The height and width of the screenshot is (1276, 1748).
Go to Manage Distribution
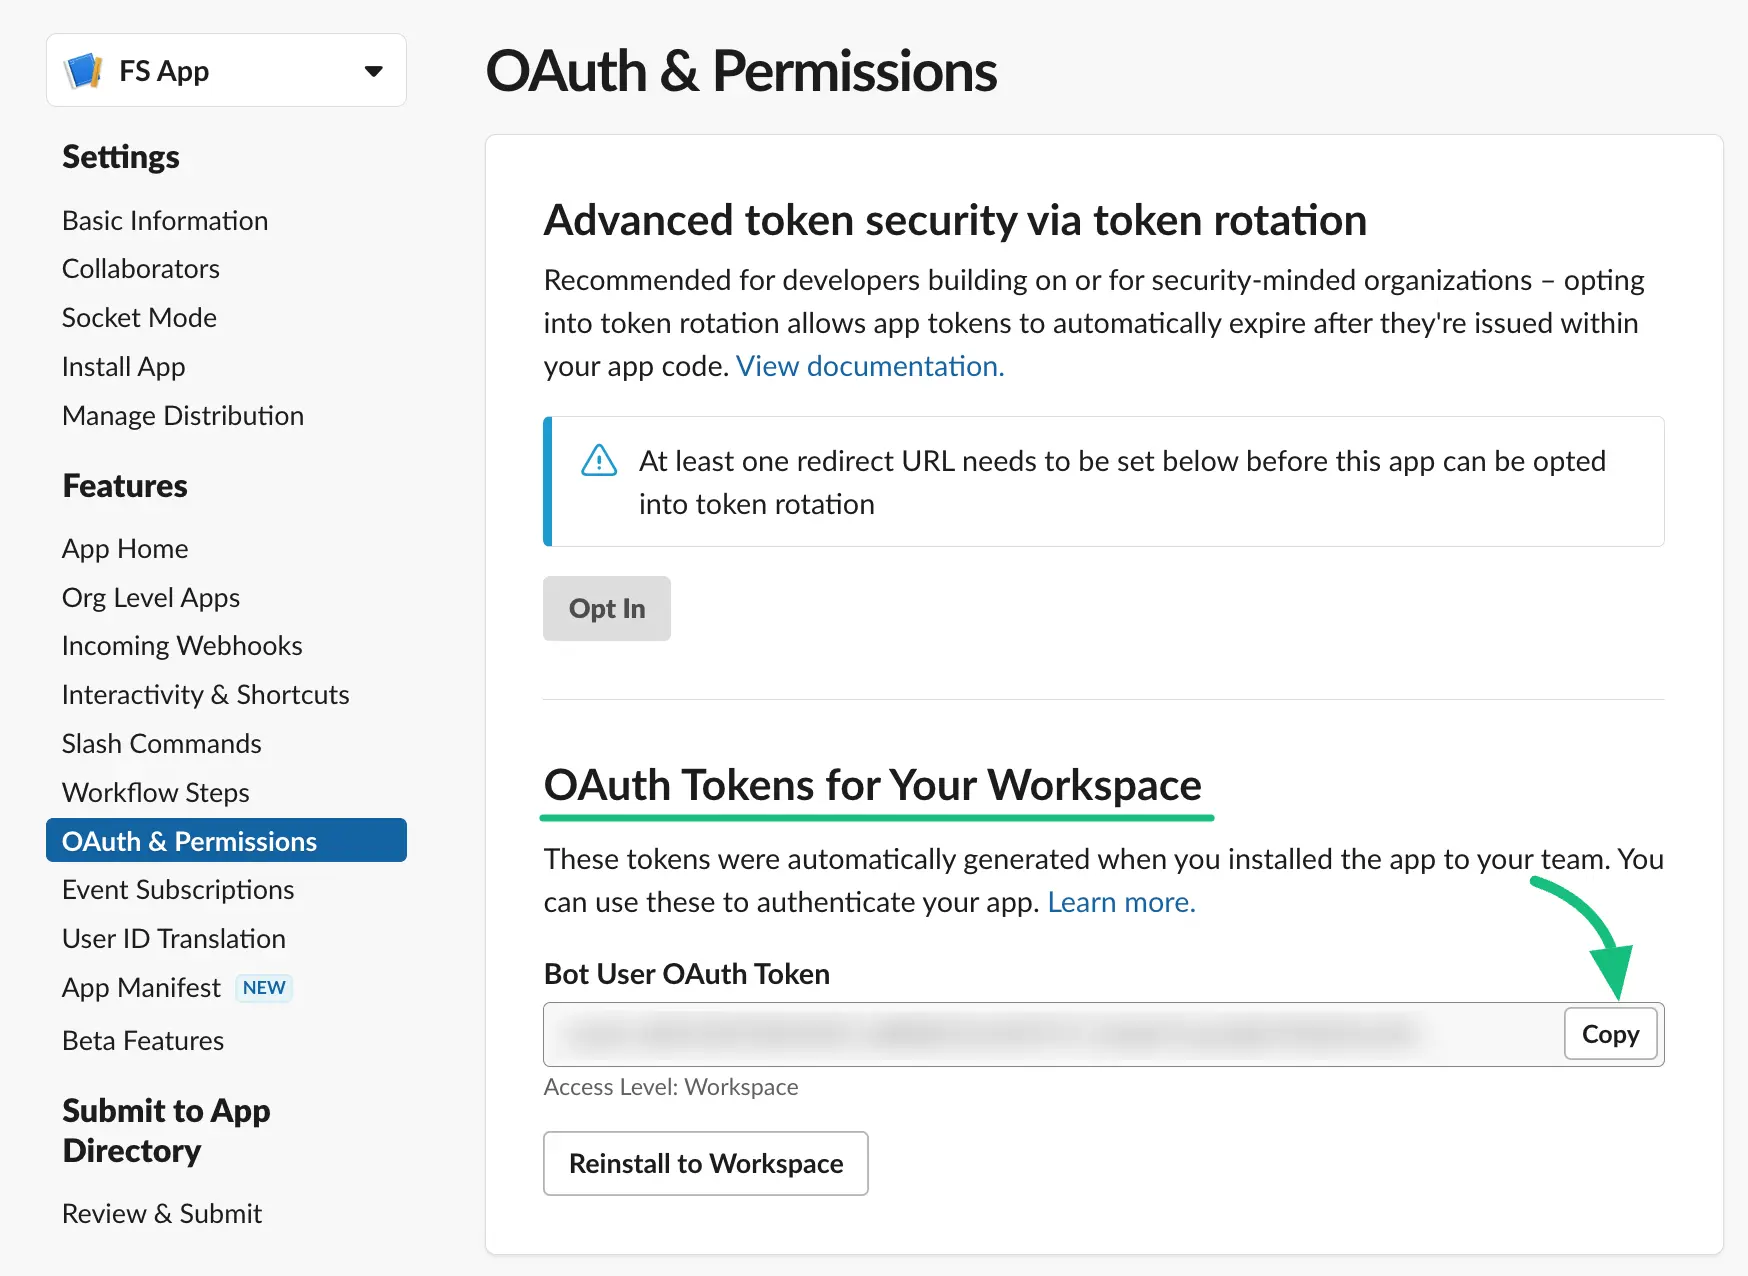pos(183,415)
